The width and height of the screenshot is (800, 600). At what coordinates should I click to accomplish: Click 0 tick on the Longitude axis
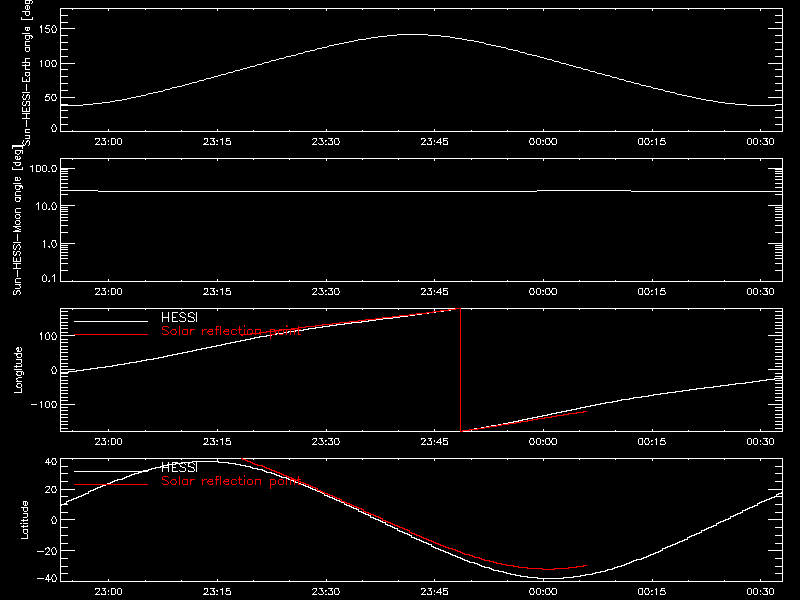tap(54, 370)
